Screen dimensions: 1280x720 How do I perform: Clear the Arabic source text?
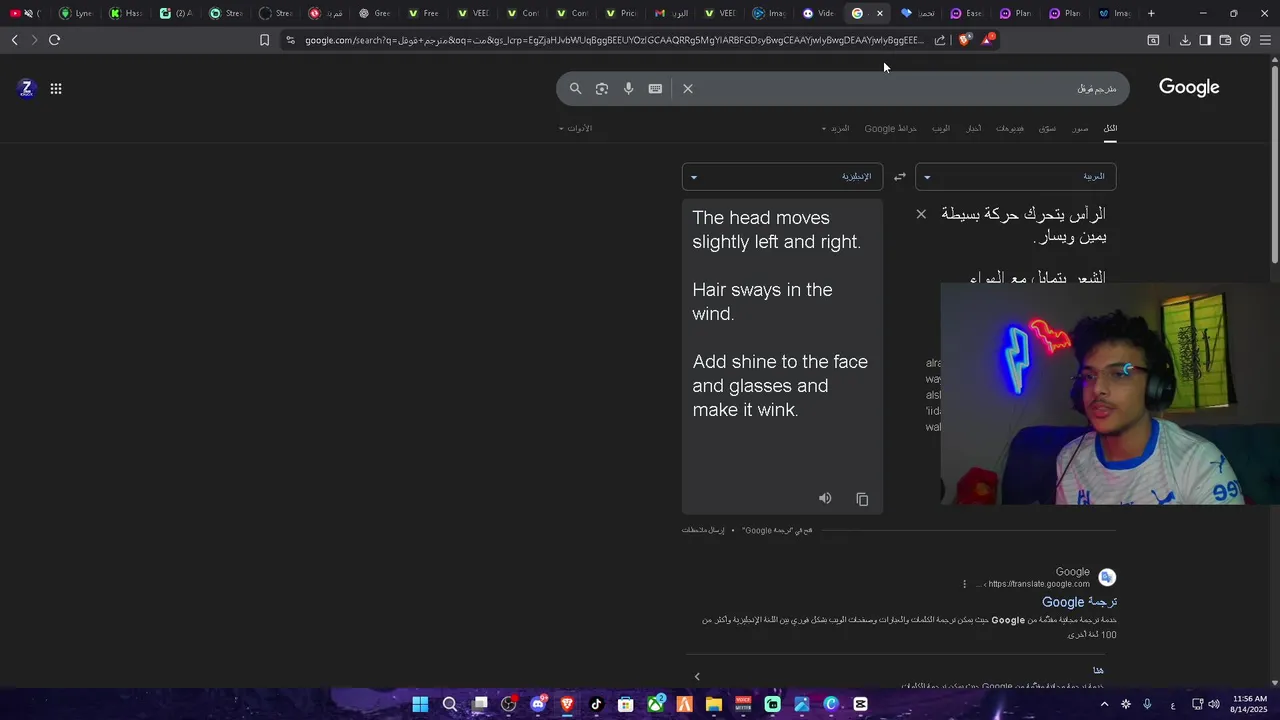[921, 214]
